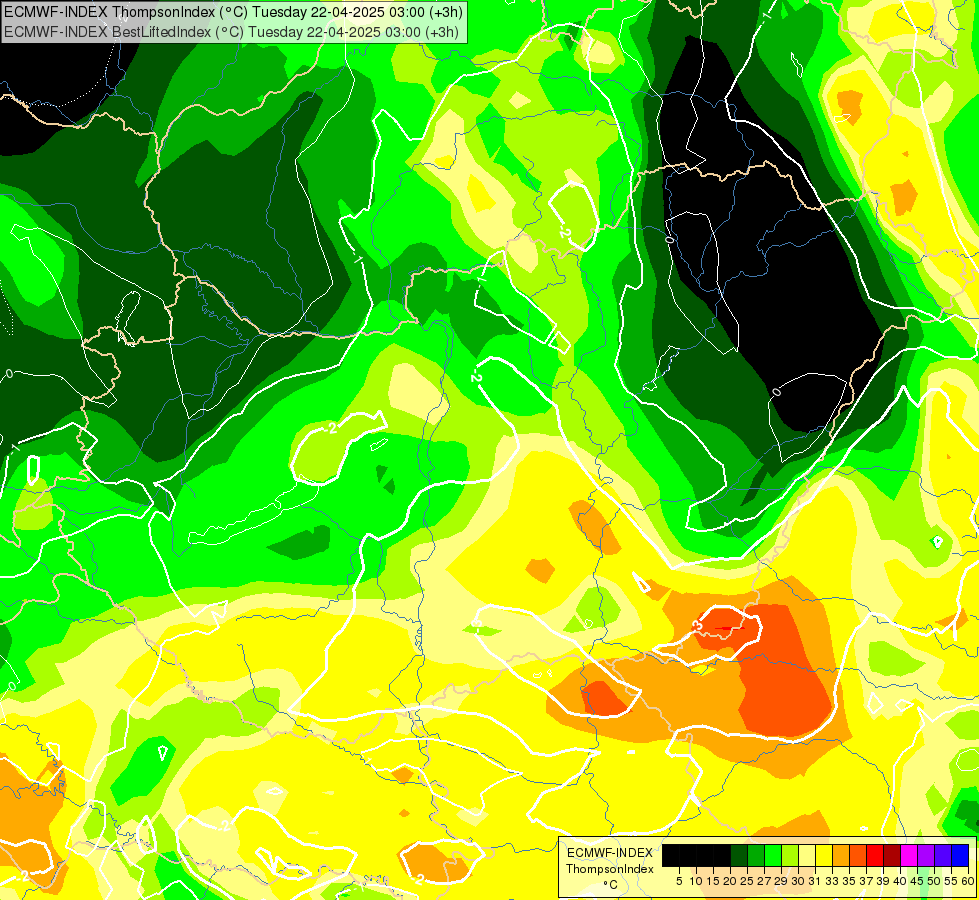Click the legend tick label 40
The height and width of the screenshot is (900, 979).
[901, 881]
